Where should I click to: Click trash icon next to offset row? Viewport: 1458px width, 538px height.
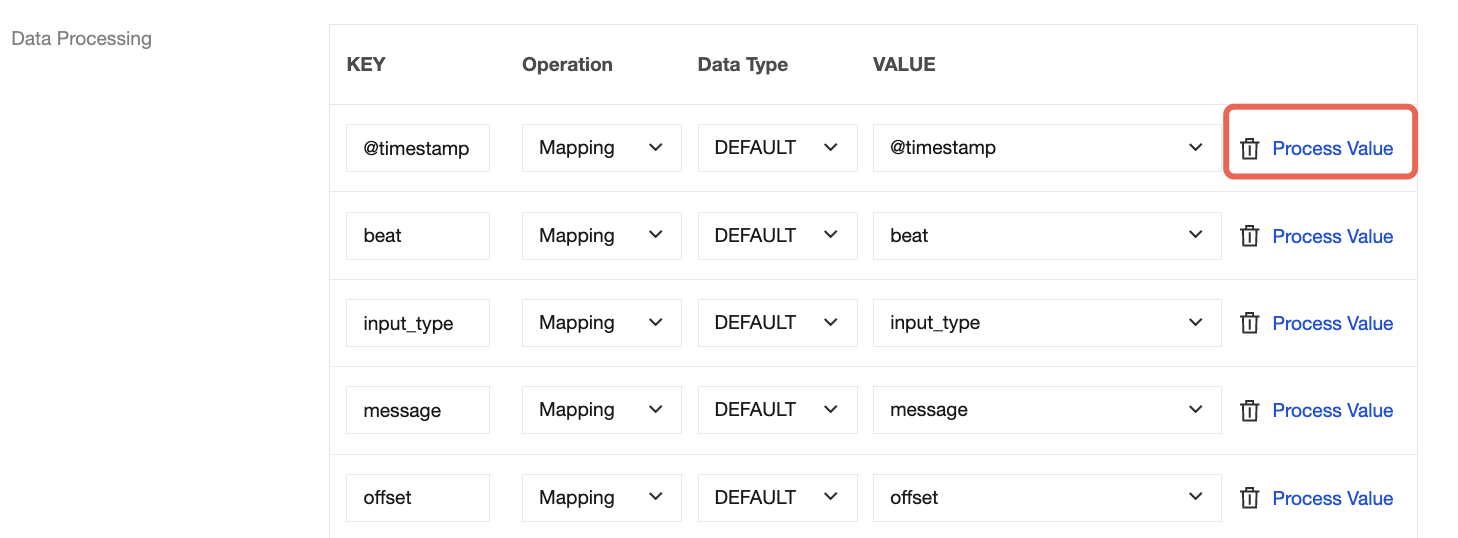point(1249,498)
